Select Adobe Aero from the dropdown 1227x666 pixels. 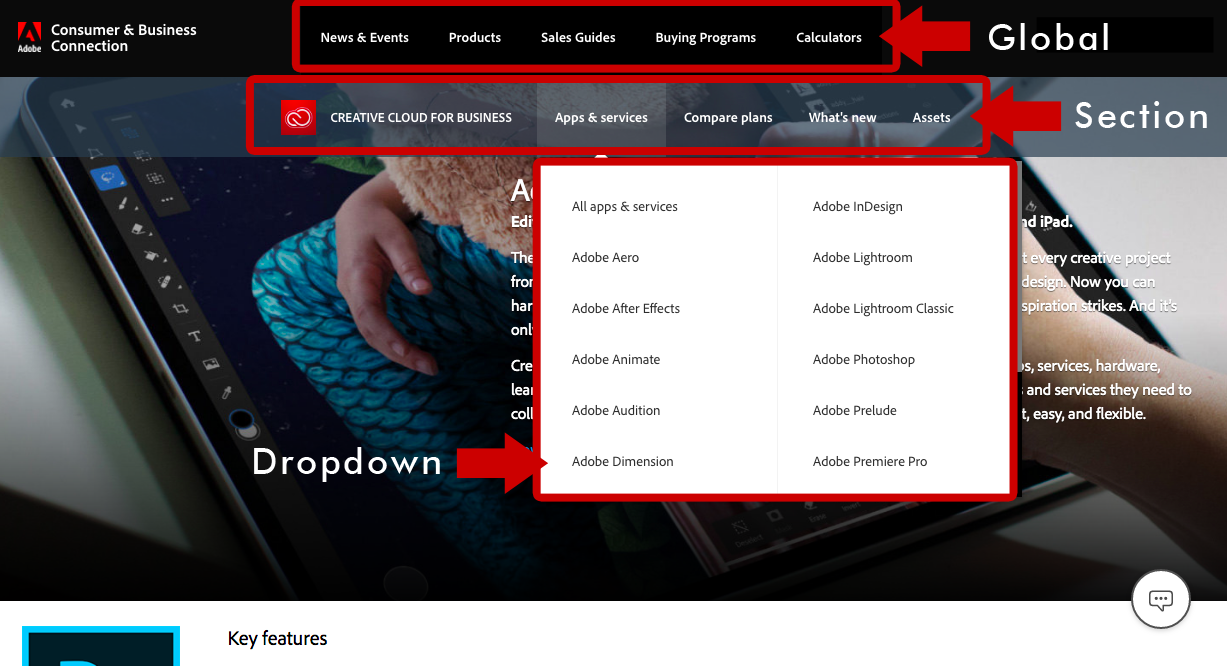tap(605, 258)
